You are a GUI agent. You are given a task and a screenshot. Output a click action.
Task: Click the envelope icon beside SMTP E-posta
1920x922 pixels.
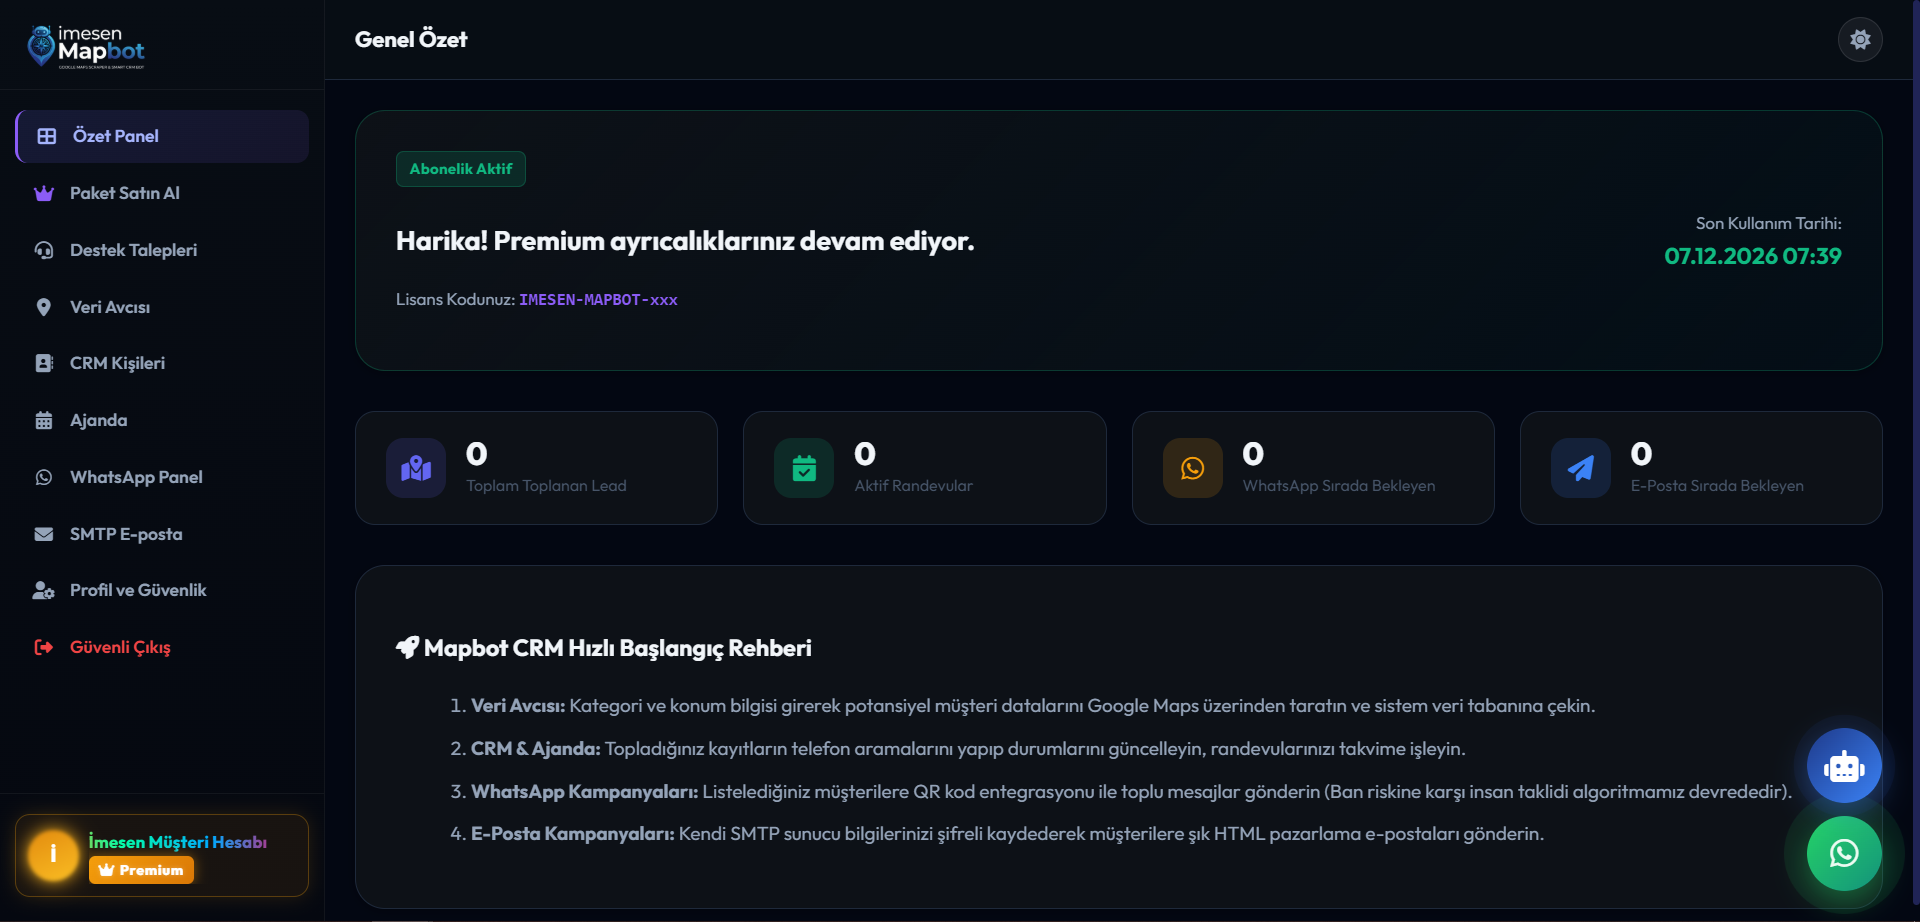coord(44,534)
